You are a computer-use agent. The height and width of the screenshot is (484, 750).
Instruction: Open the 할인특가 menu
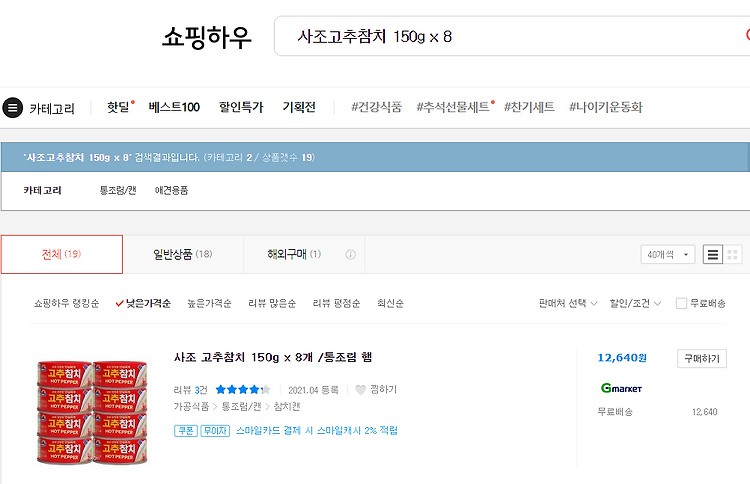(241, 107)
